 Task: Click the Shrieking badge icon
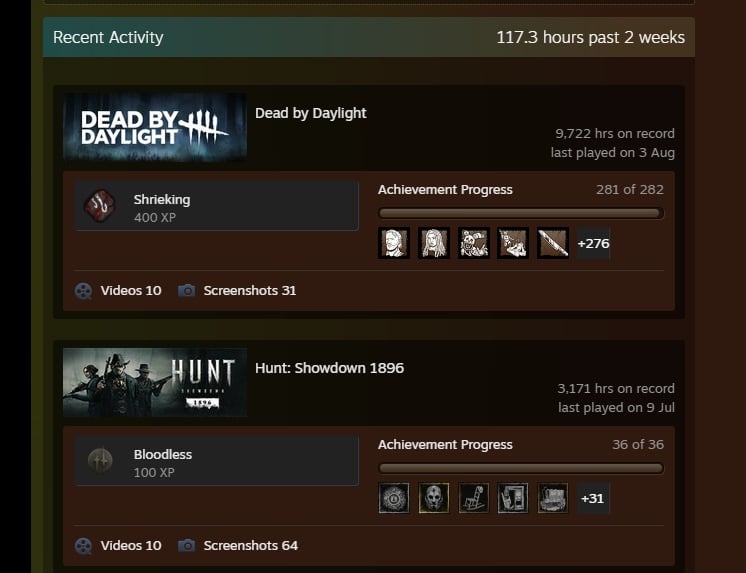100,206
